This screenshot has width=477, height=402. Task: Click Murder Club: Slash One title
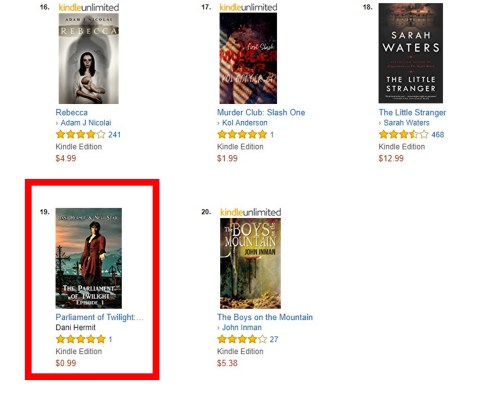coord(261,112)
